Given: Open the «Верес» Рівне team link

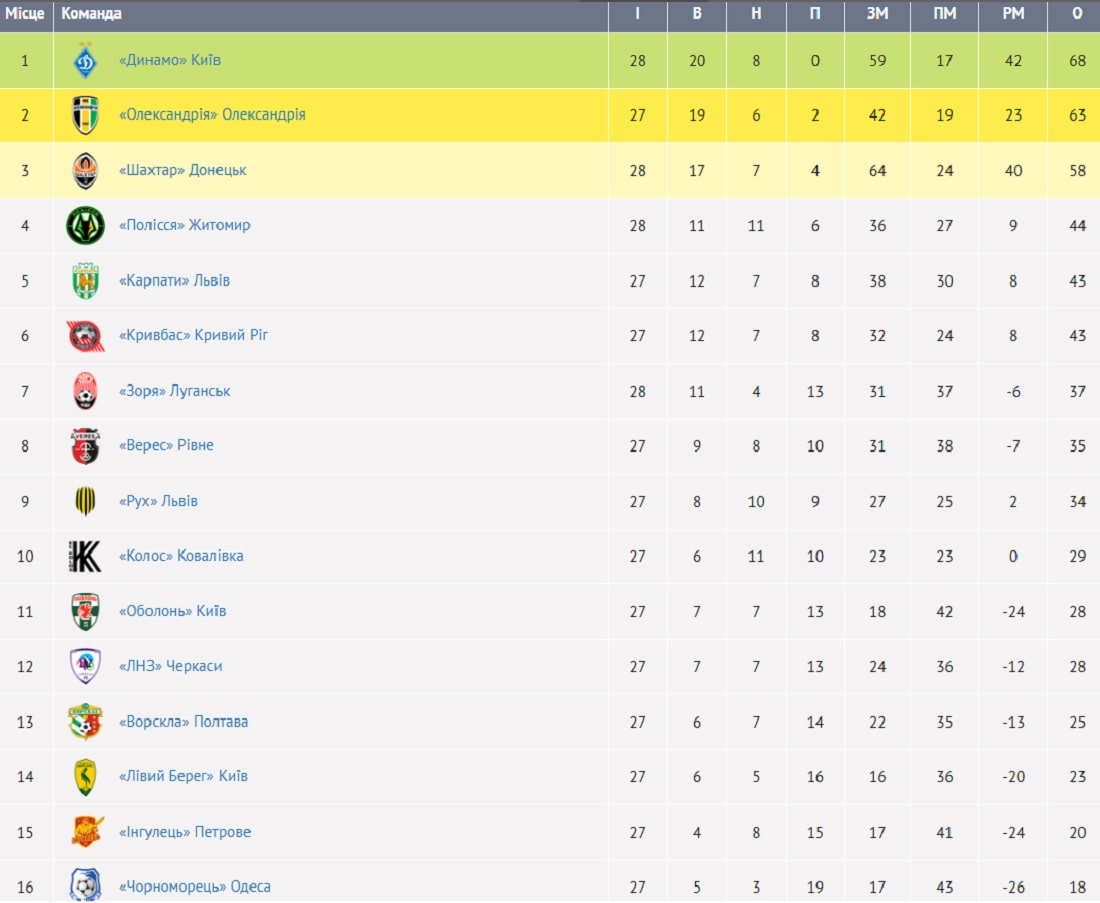Looking at the screenshot, I should 166,446.
